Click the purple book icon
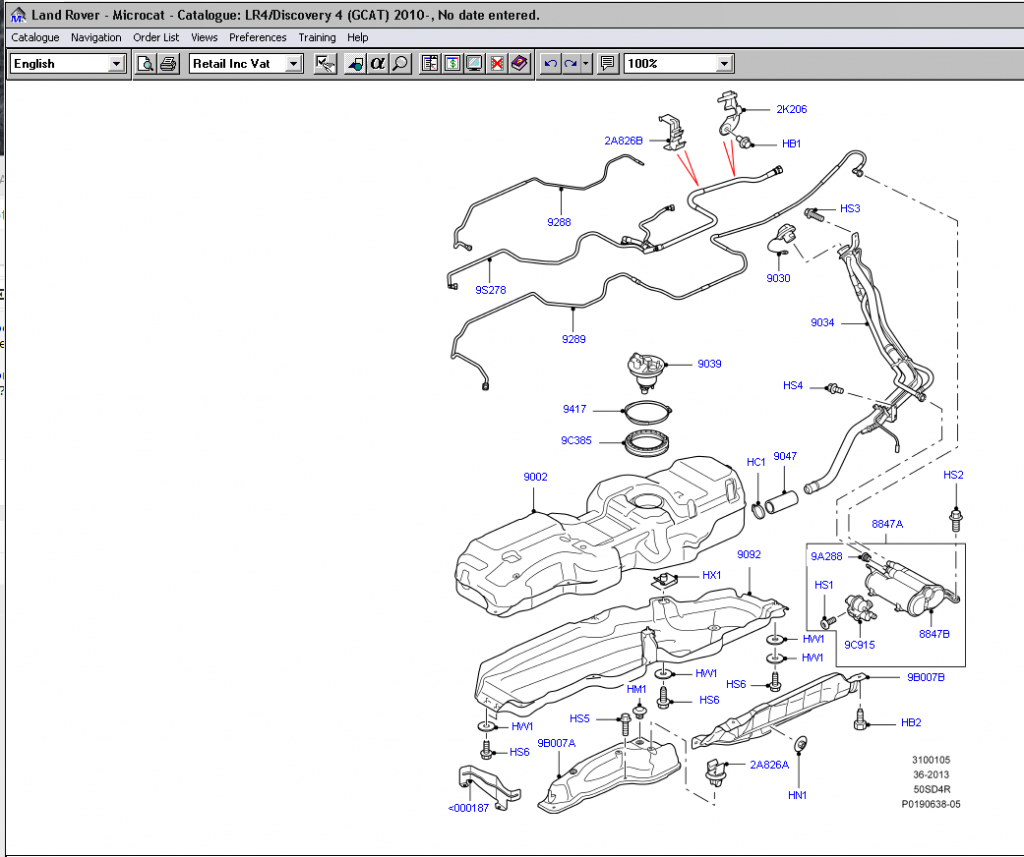This screenshot has height=857, width=1024. [x=519, y=63]
